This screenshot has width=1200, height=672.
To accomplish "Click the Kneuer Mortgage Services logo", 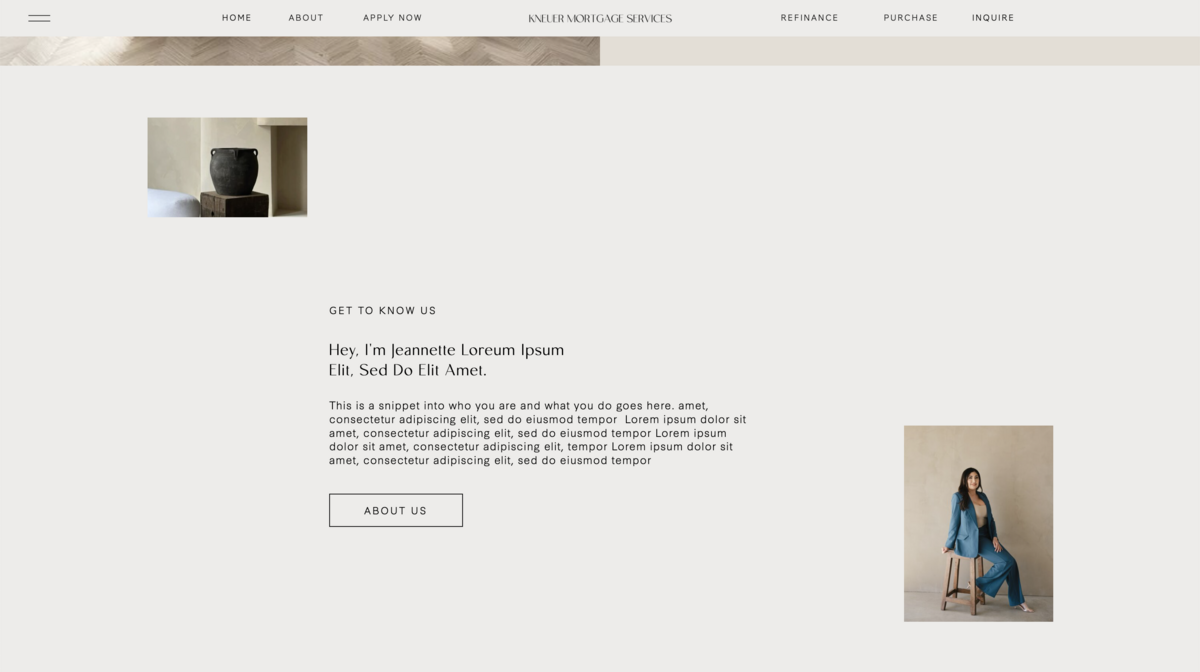I will pos(600,18).
